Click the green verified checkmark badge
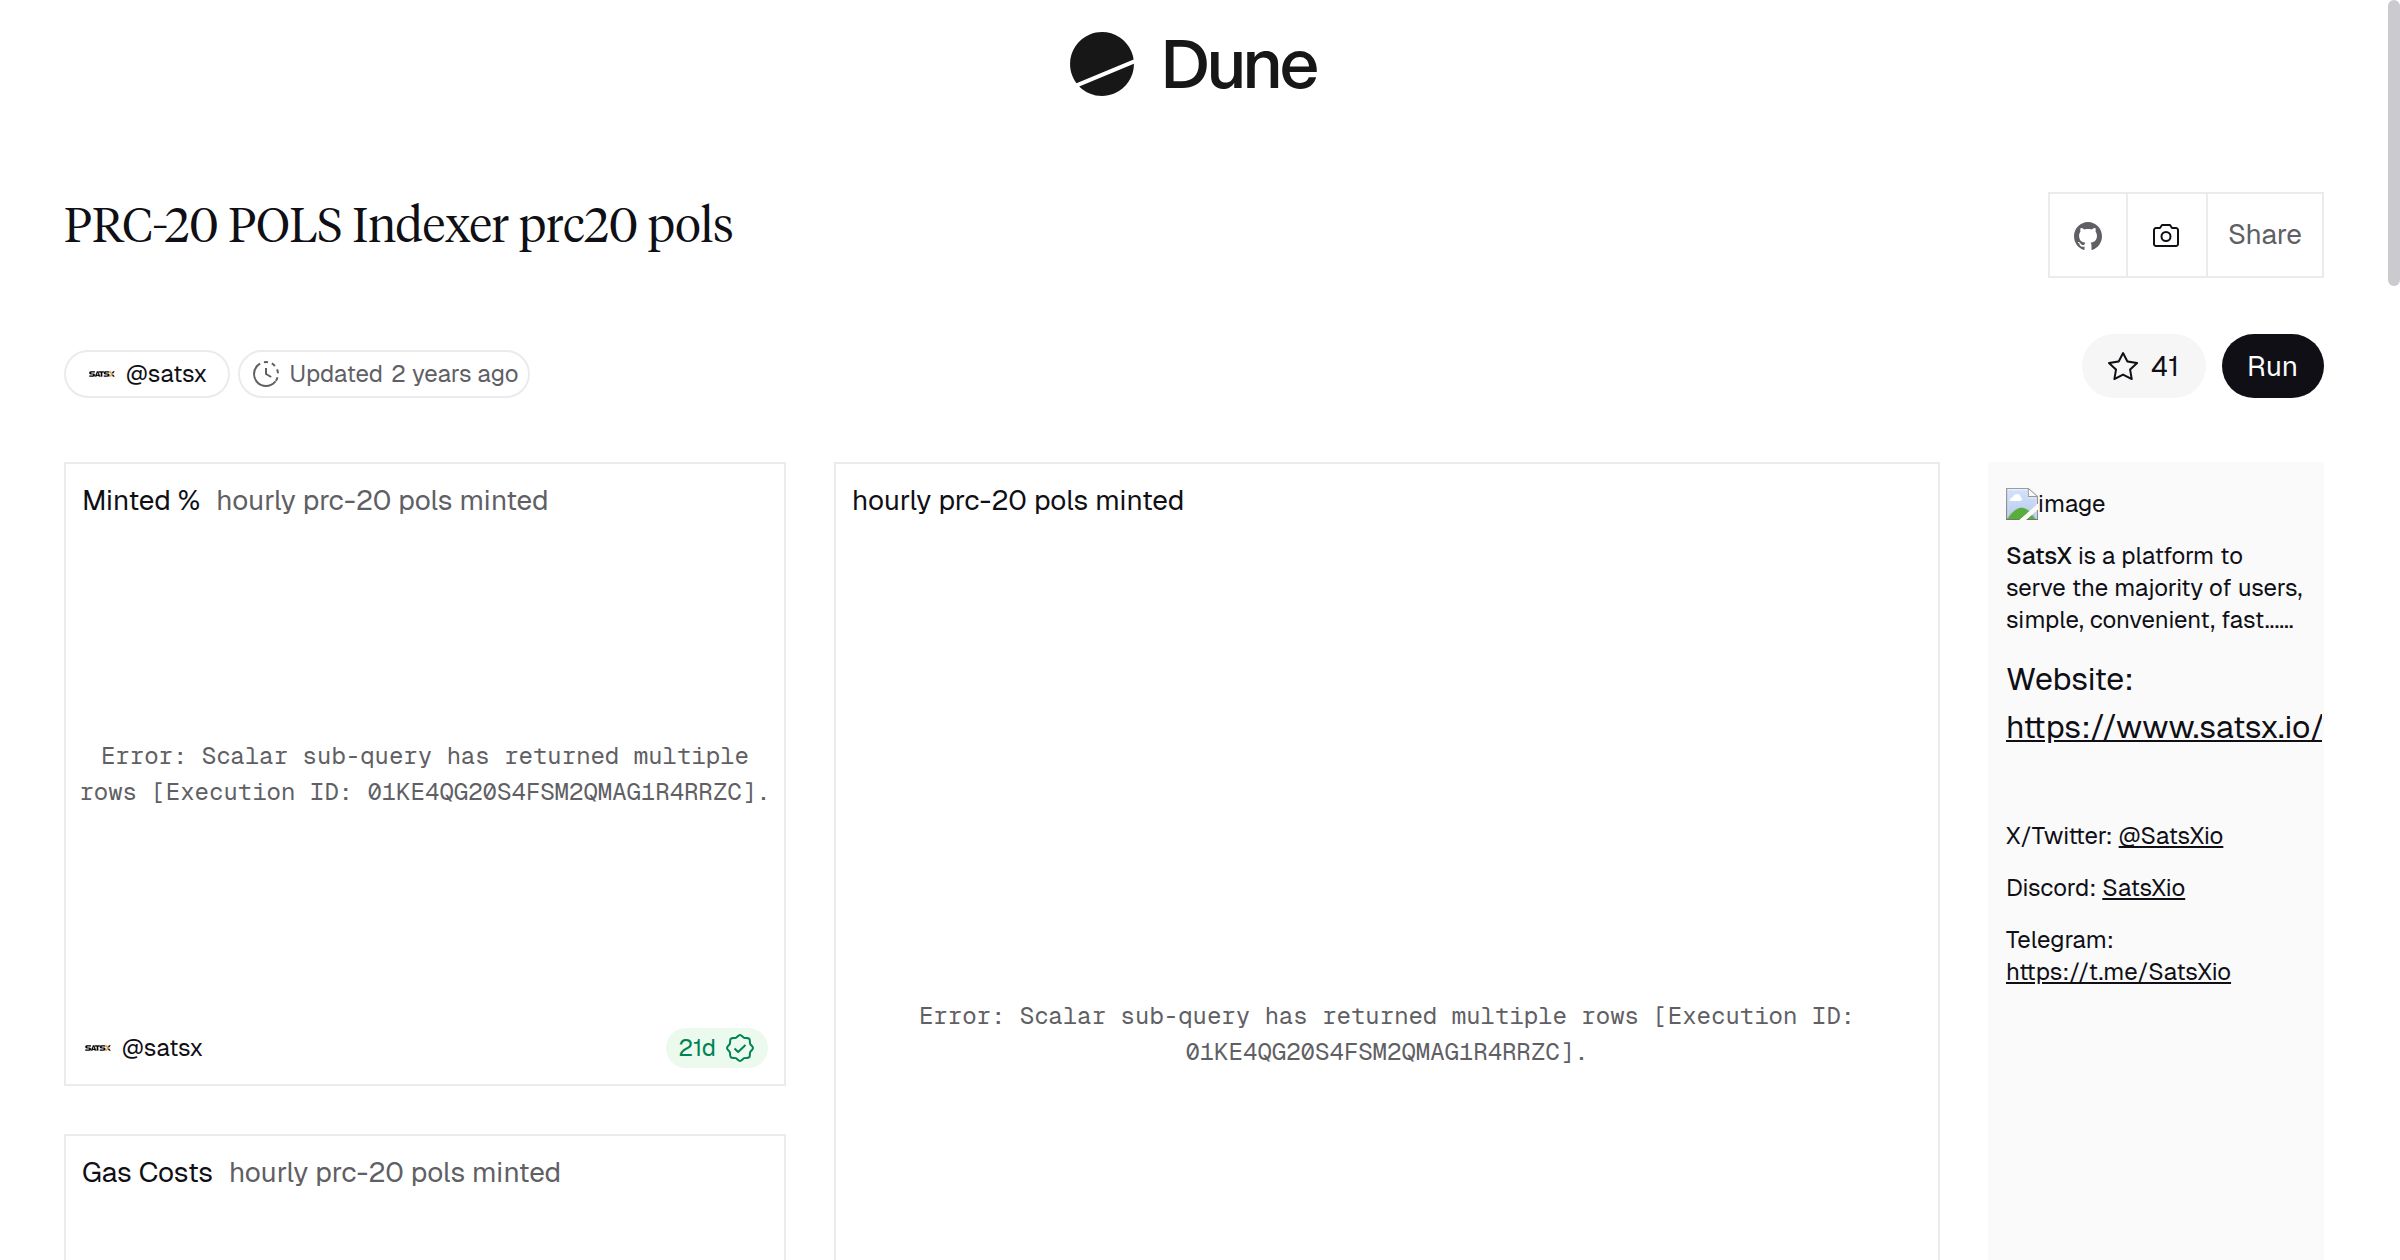The width and height of the screenshot is (2400, 1260). (740, 1048)
